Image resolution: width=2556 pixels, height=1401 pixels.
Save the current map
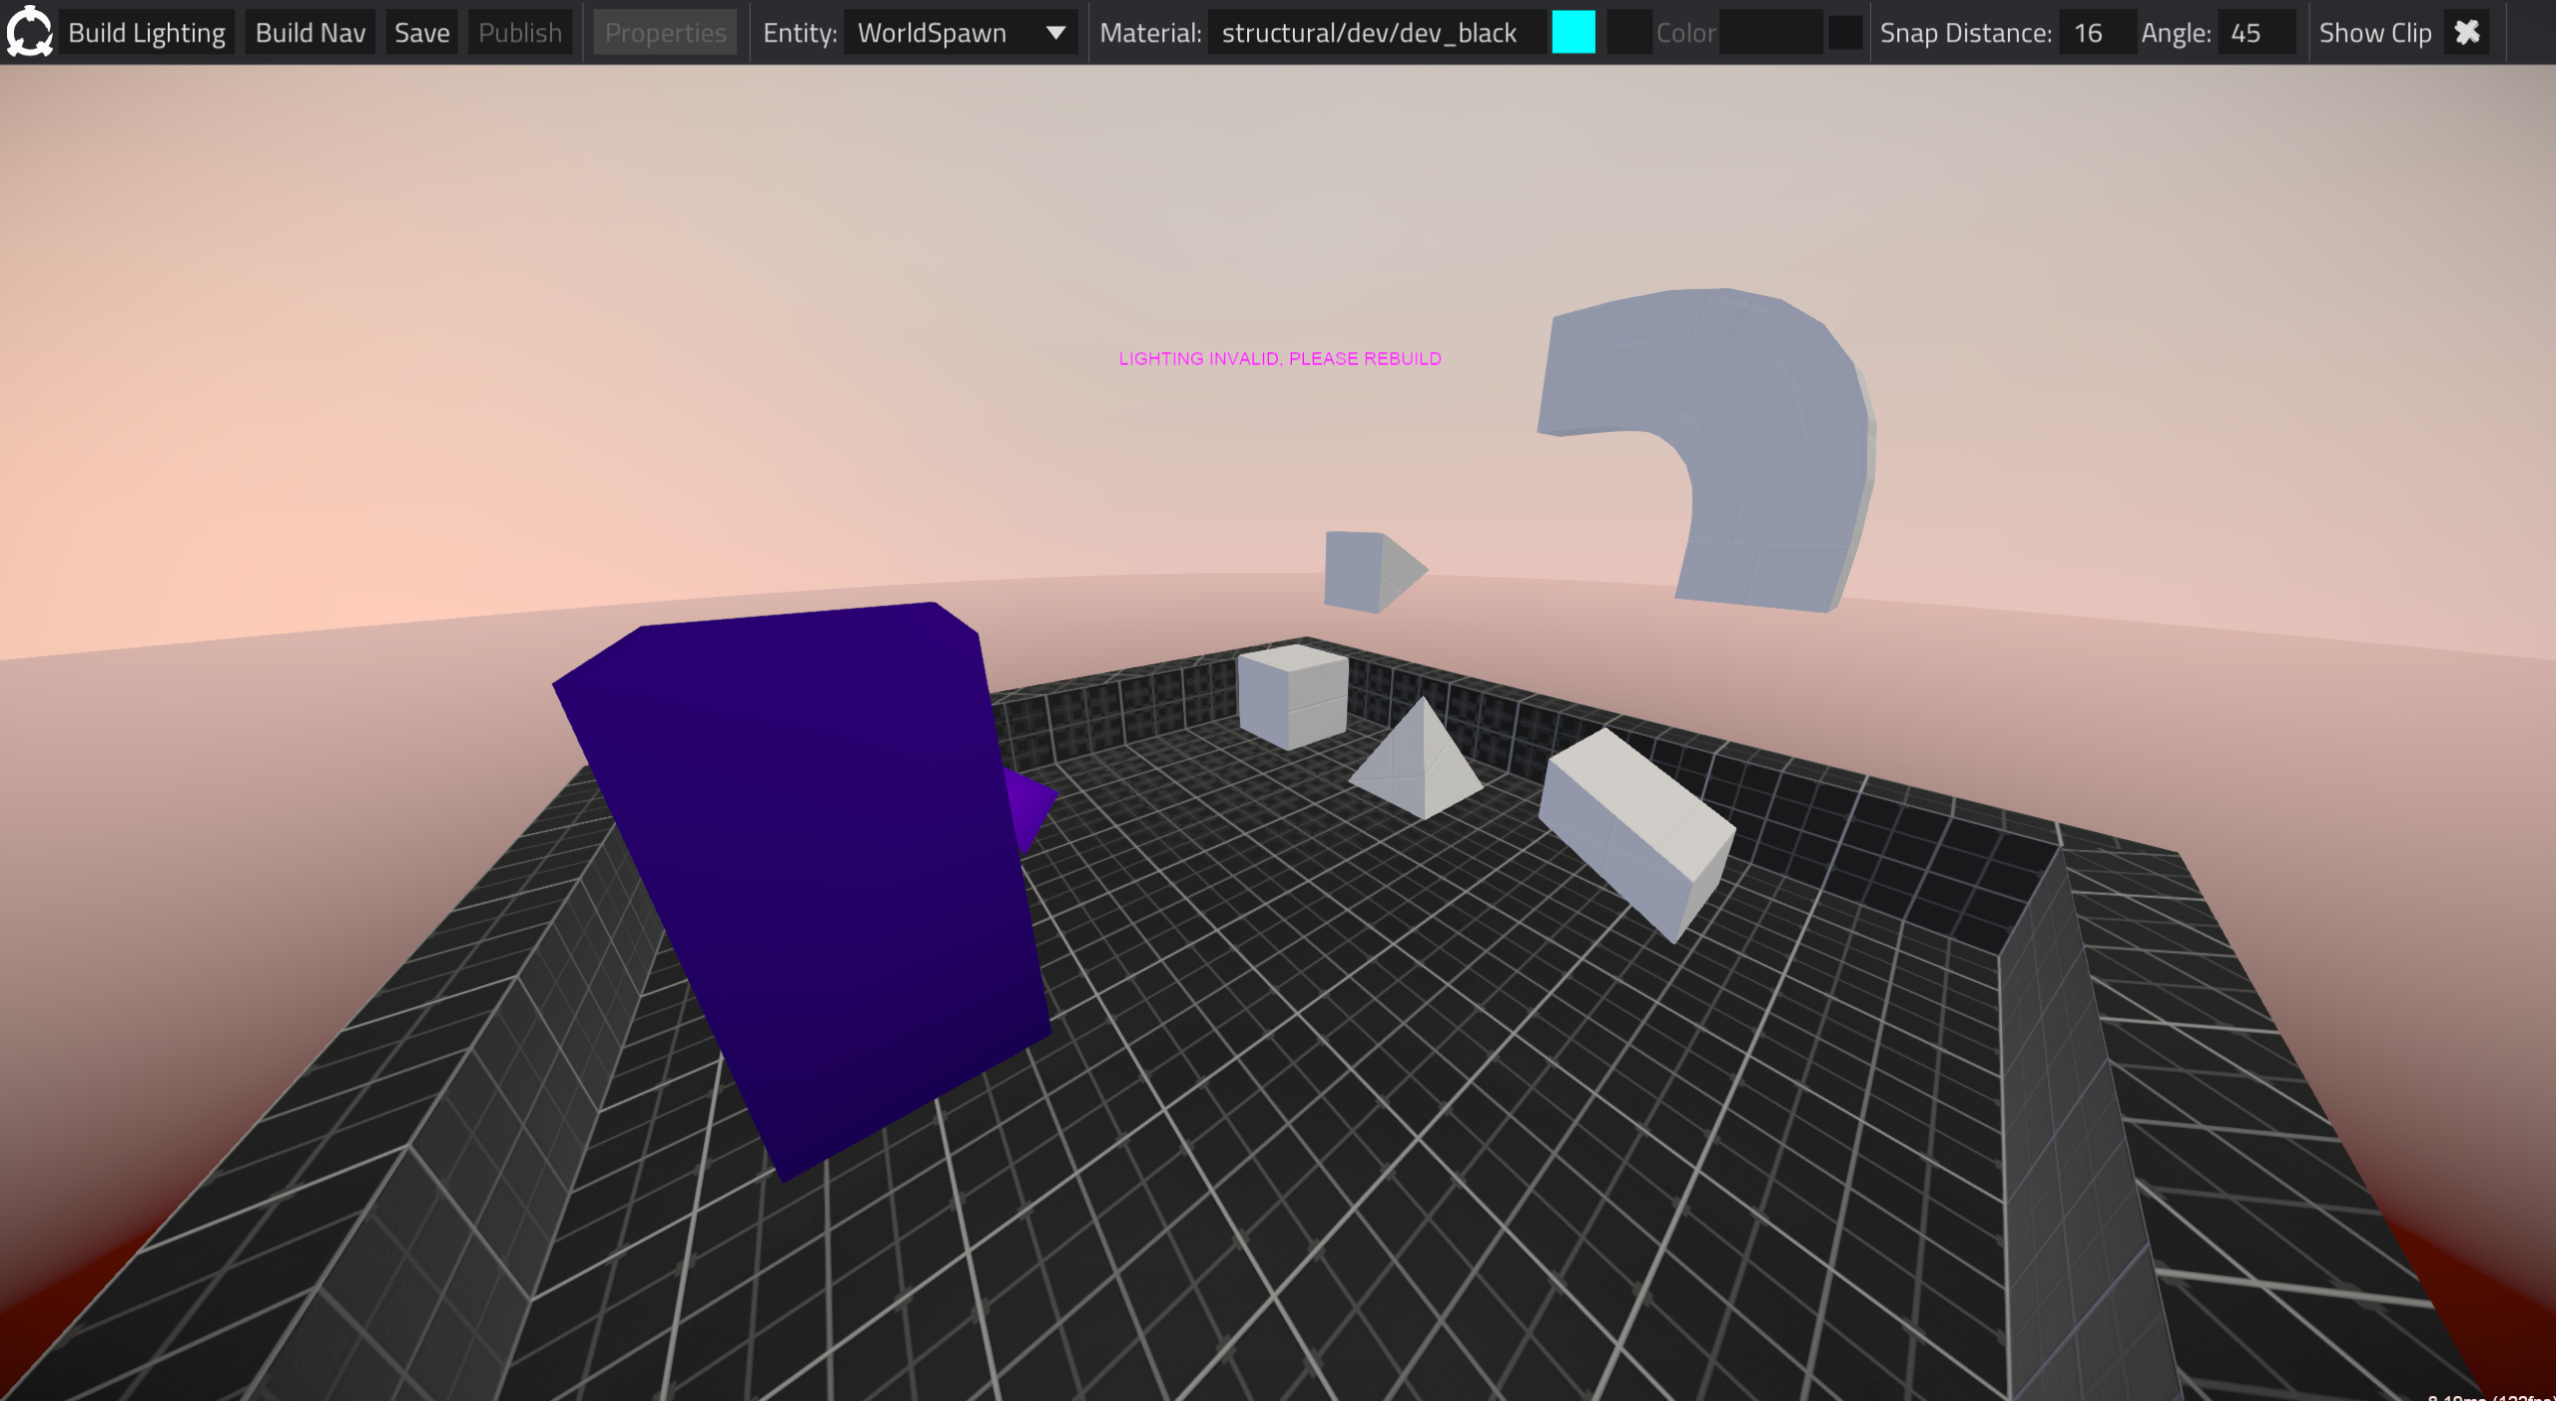pyautogui.click(x=421, y=33)
